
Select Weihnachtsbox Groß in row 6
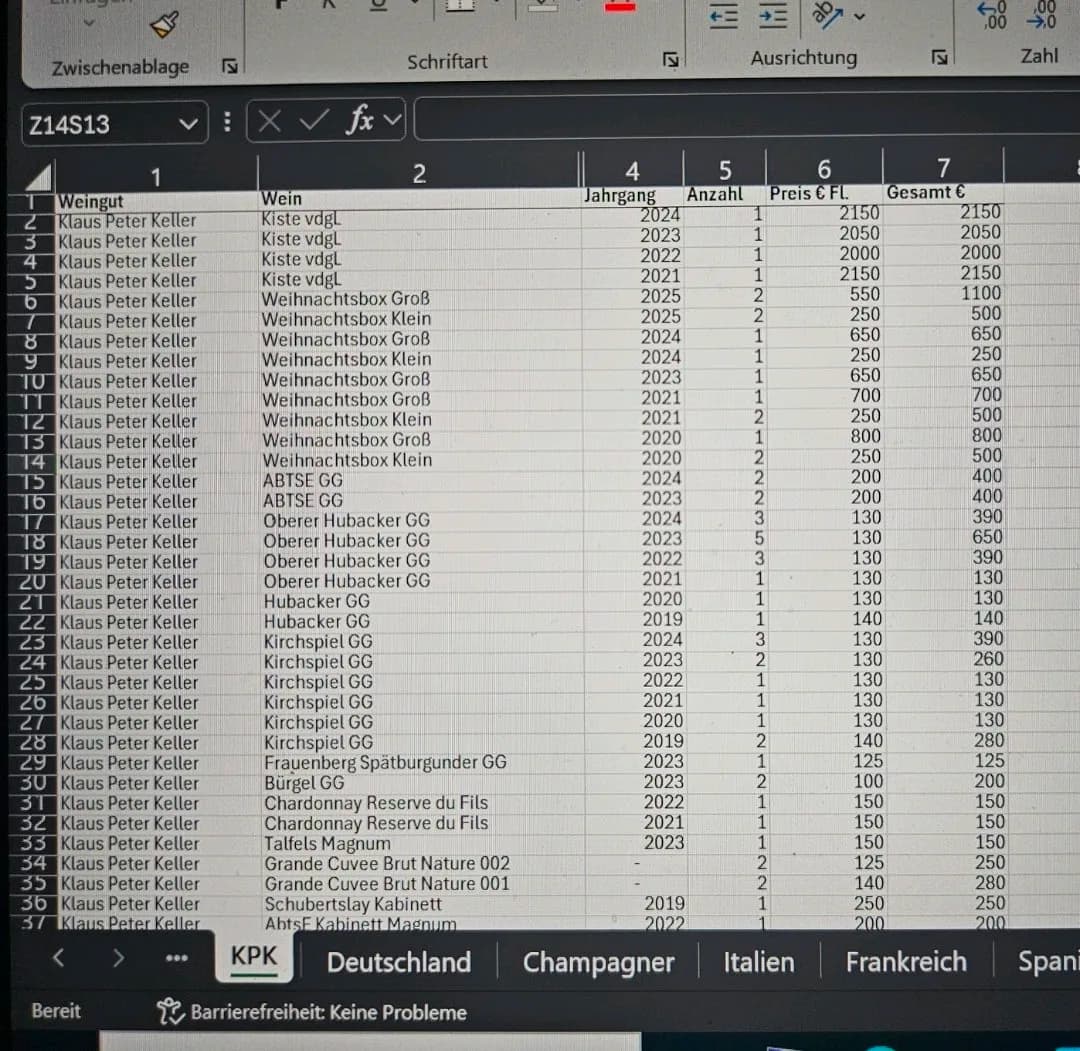[x=420, y=299]
